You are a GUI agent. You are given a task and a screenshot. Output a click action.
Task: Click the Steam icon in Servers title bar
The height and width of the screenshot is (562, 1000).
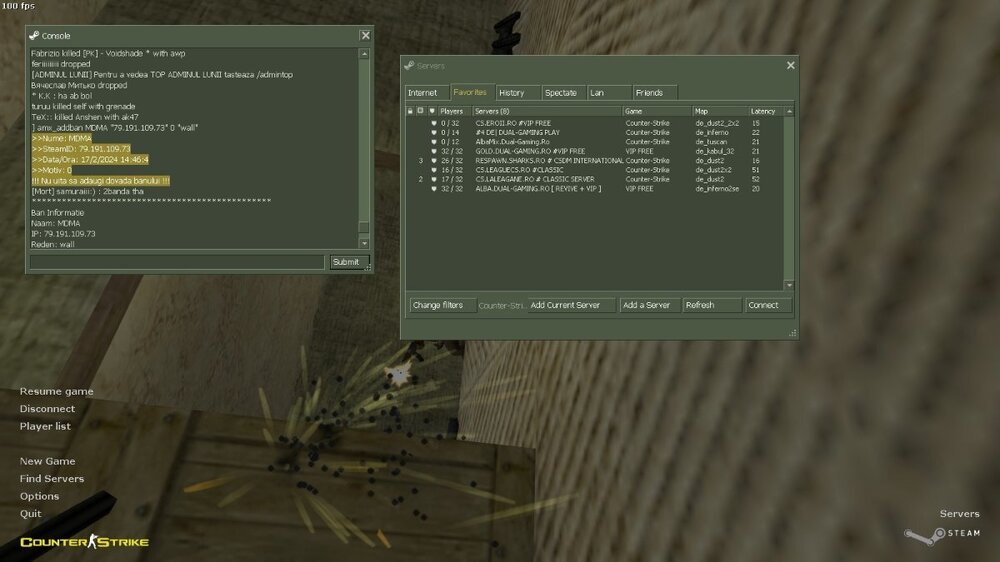[x=409, y=65]
